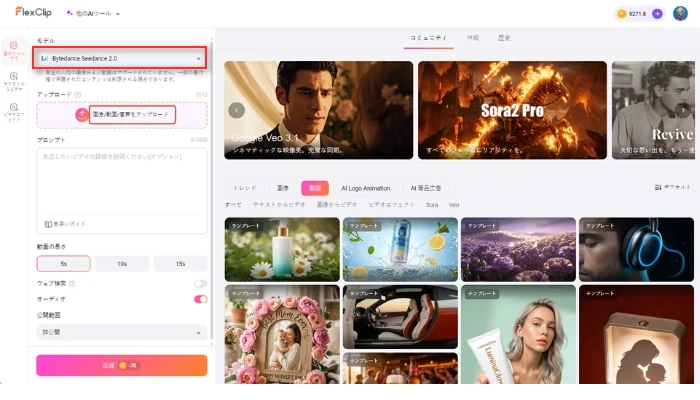This screenshot has height=400, width=700.
Task: Open the quick guide book icon link
Action: [65, 224]
